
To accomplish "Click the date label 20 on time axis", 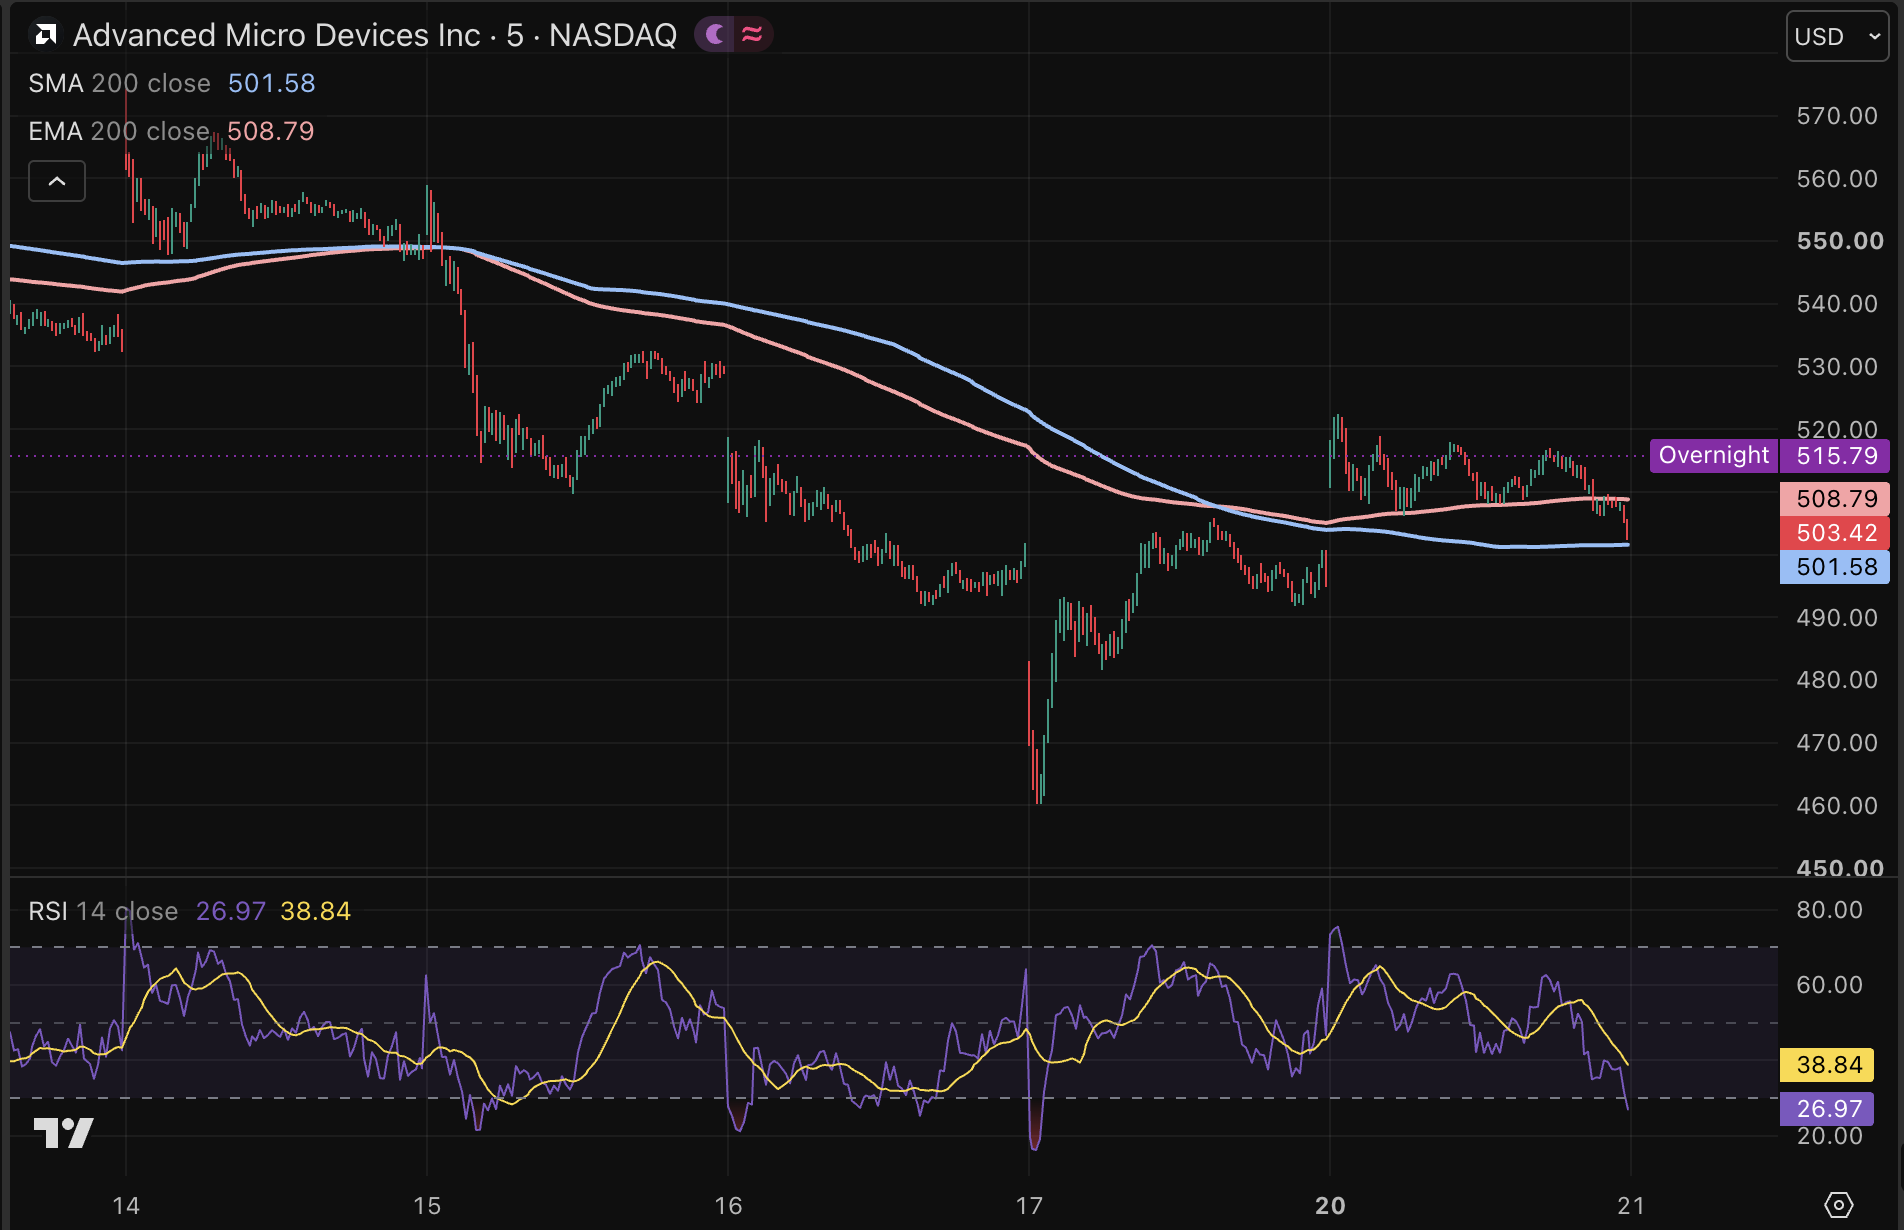I will (1330, 1206).
